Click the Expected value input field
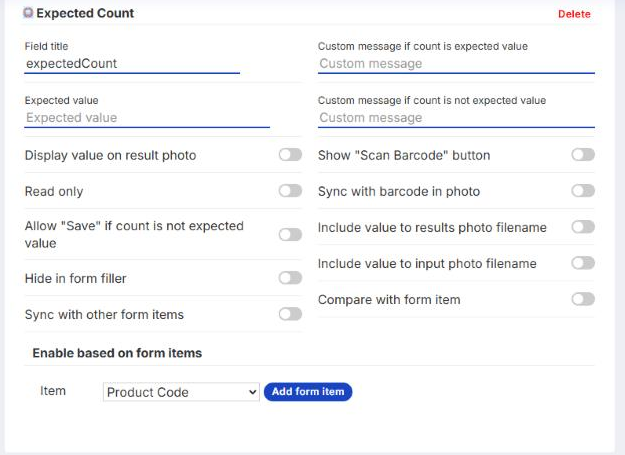The height and width of the screenshot is (455, 625). (147, 118)
